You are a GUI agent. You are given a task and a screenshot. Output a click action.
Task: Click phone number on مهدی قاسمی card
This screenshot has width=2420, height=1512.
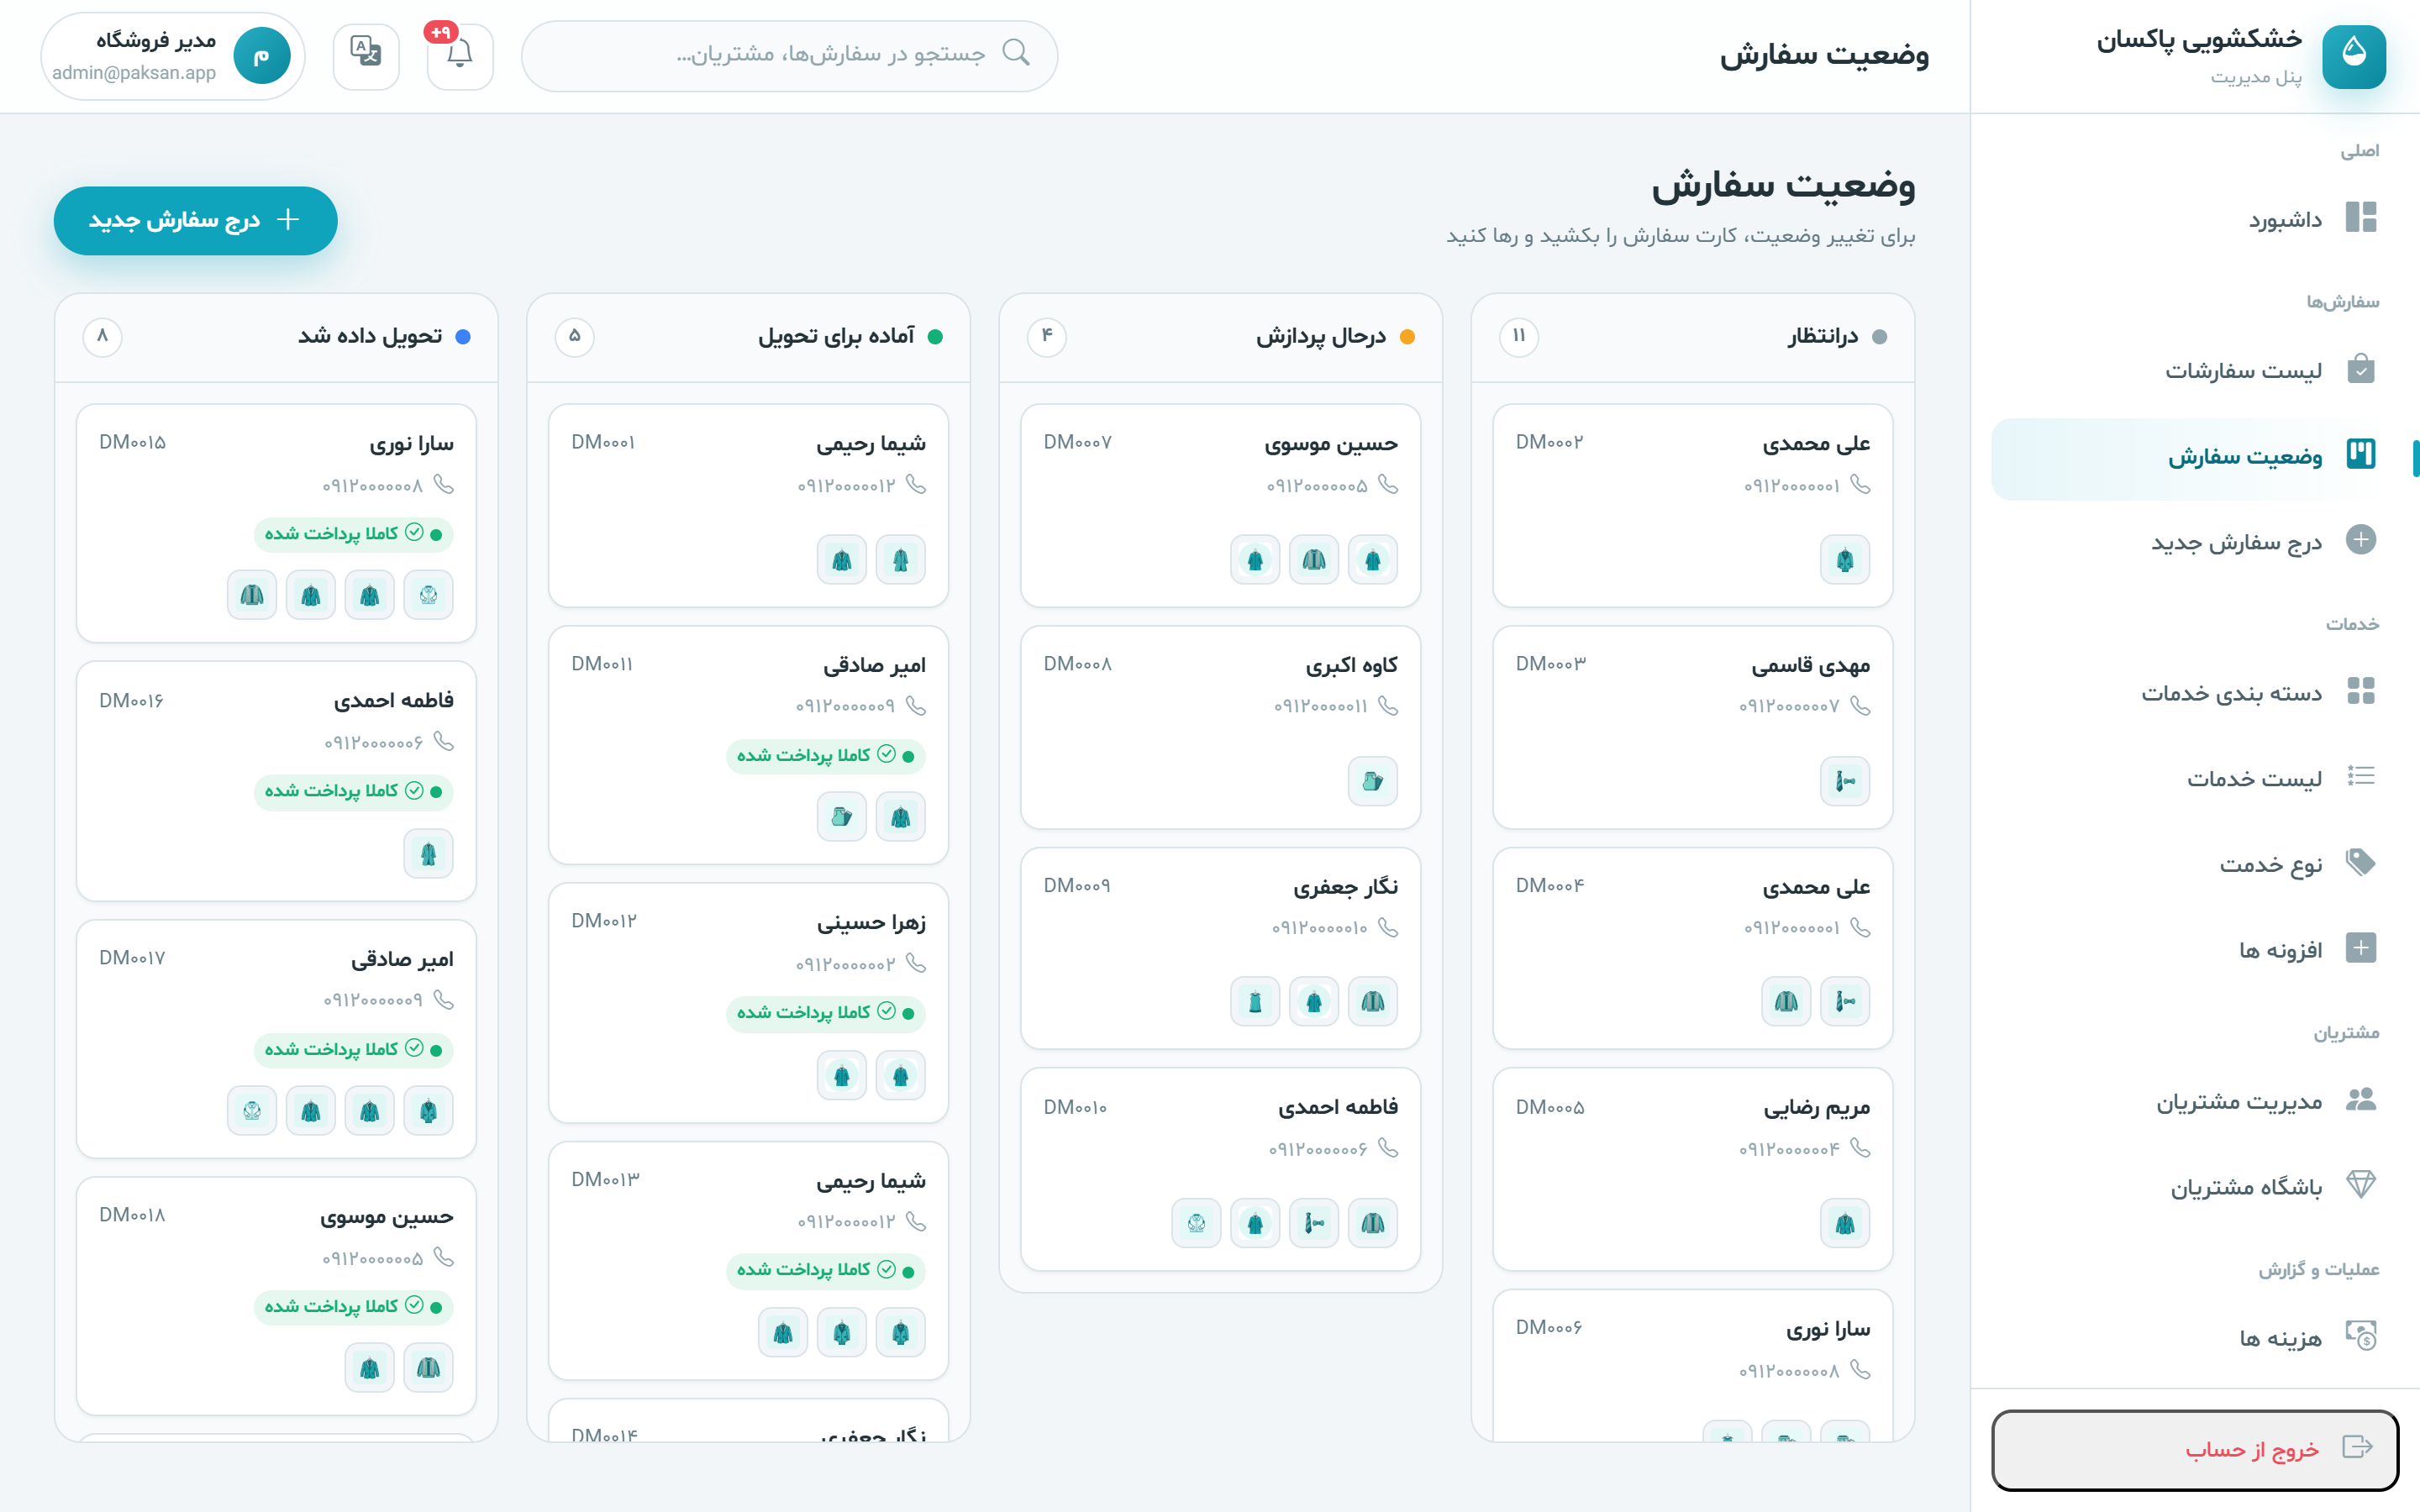(1788, 707)
